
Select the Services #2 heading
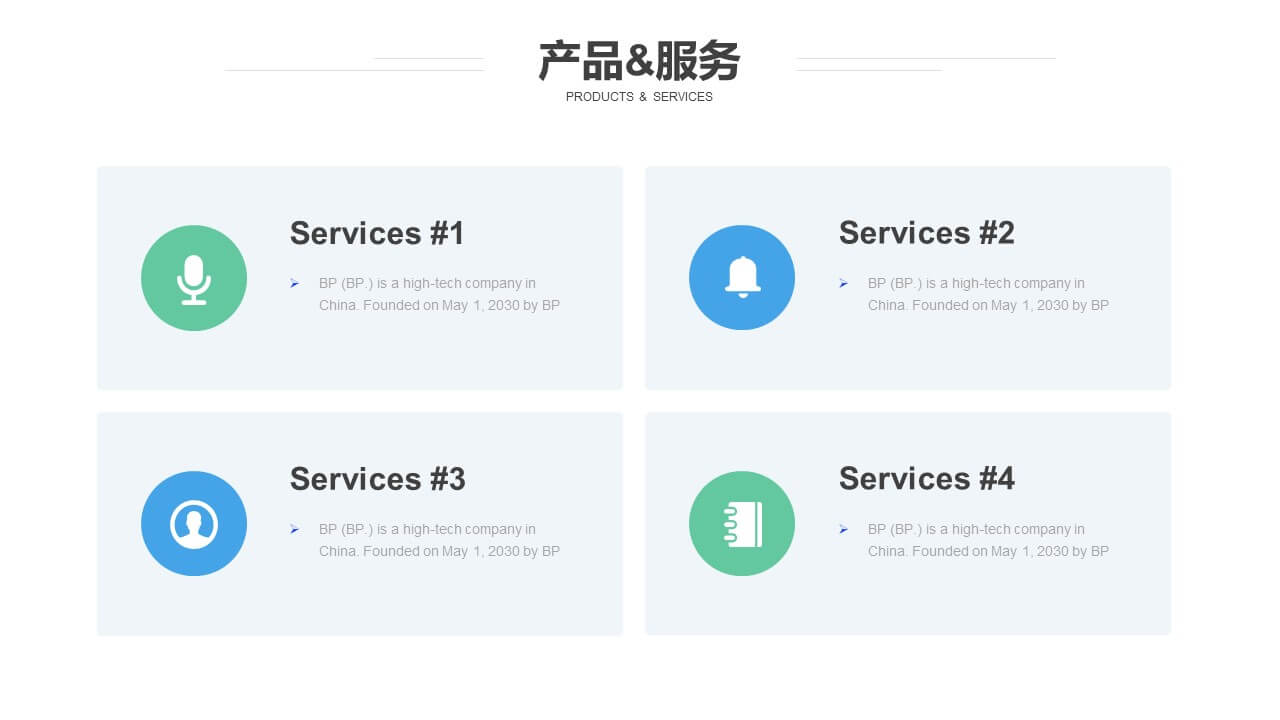(x=927, y=233)
